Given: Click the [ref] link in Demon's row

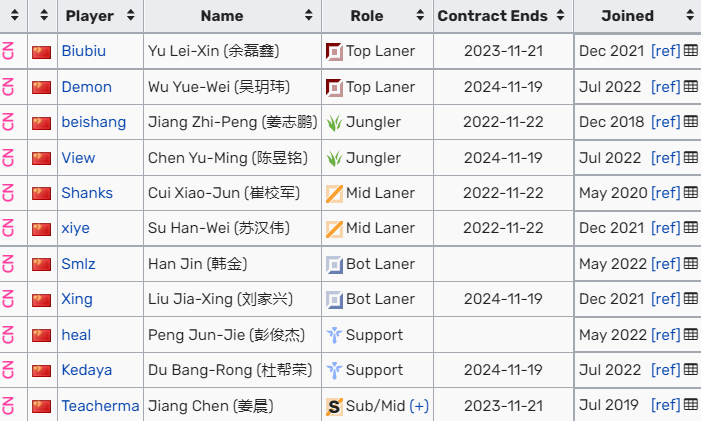Looking at the screenshot, I should click(665, 87).
